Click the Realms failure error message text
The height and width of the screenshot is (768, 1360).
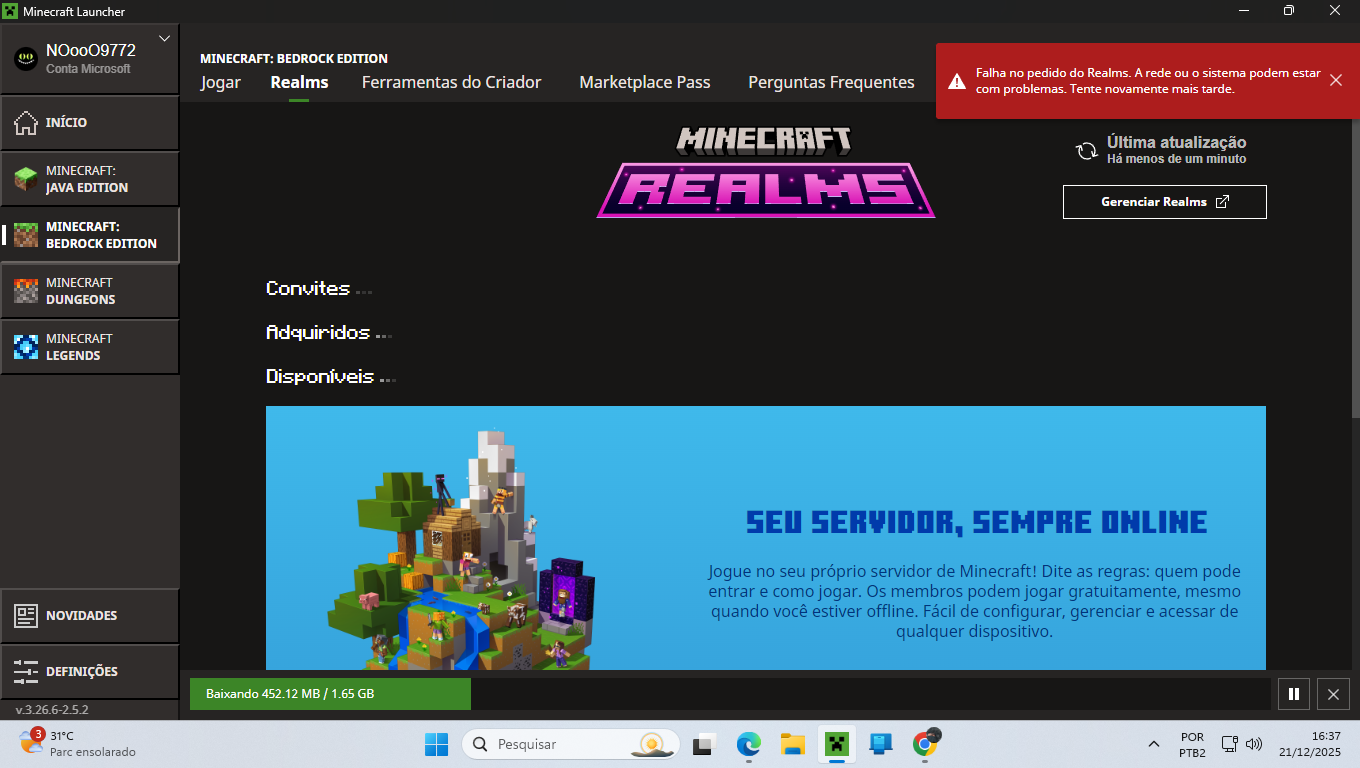pos(1148,81)
